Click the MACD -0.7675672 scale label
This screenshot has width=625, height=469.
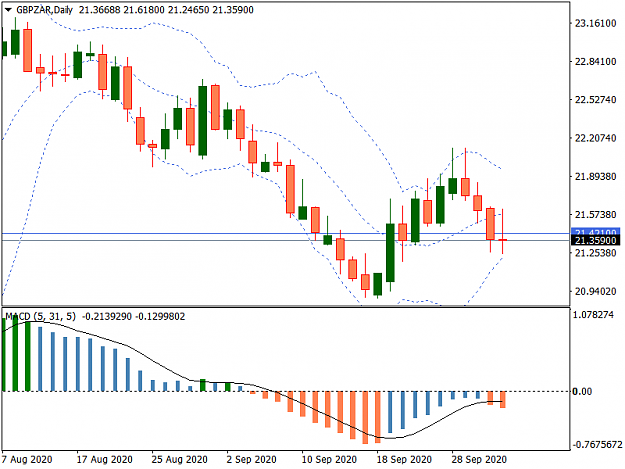click(597, 444)
